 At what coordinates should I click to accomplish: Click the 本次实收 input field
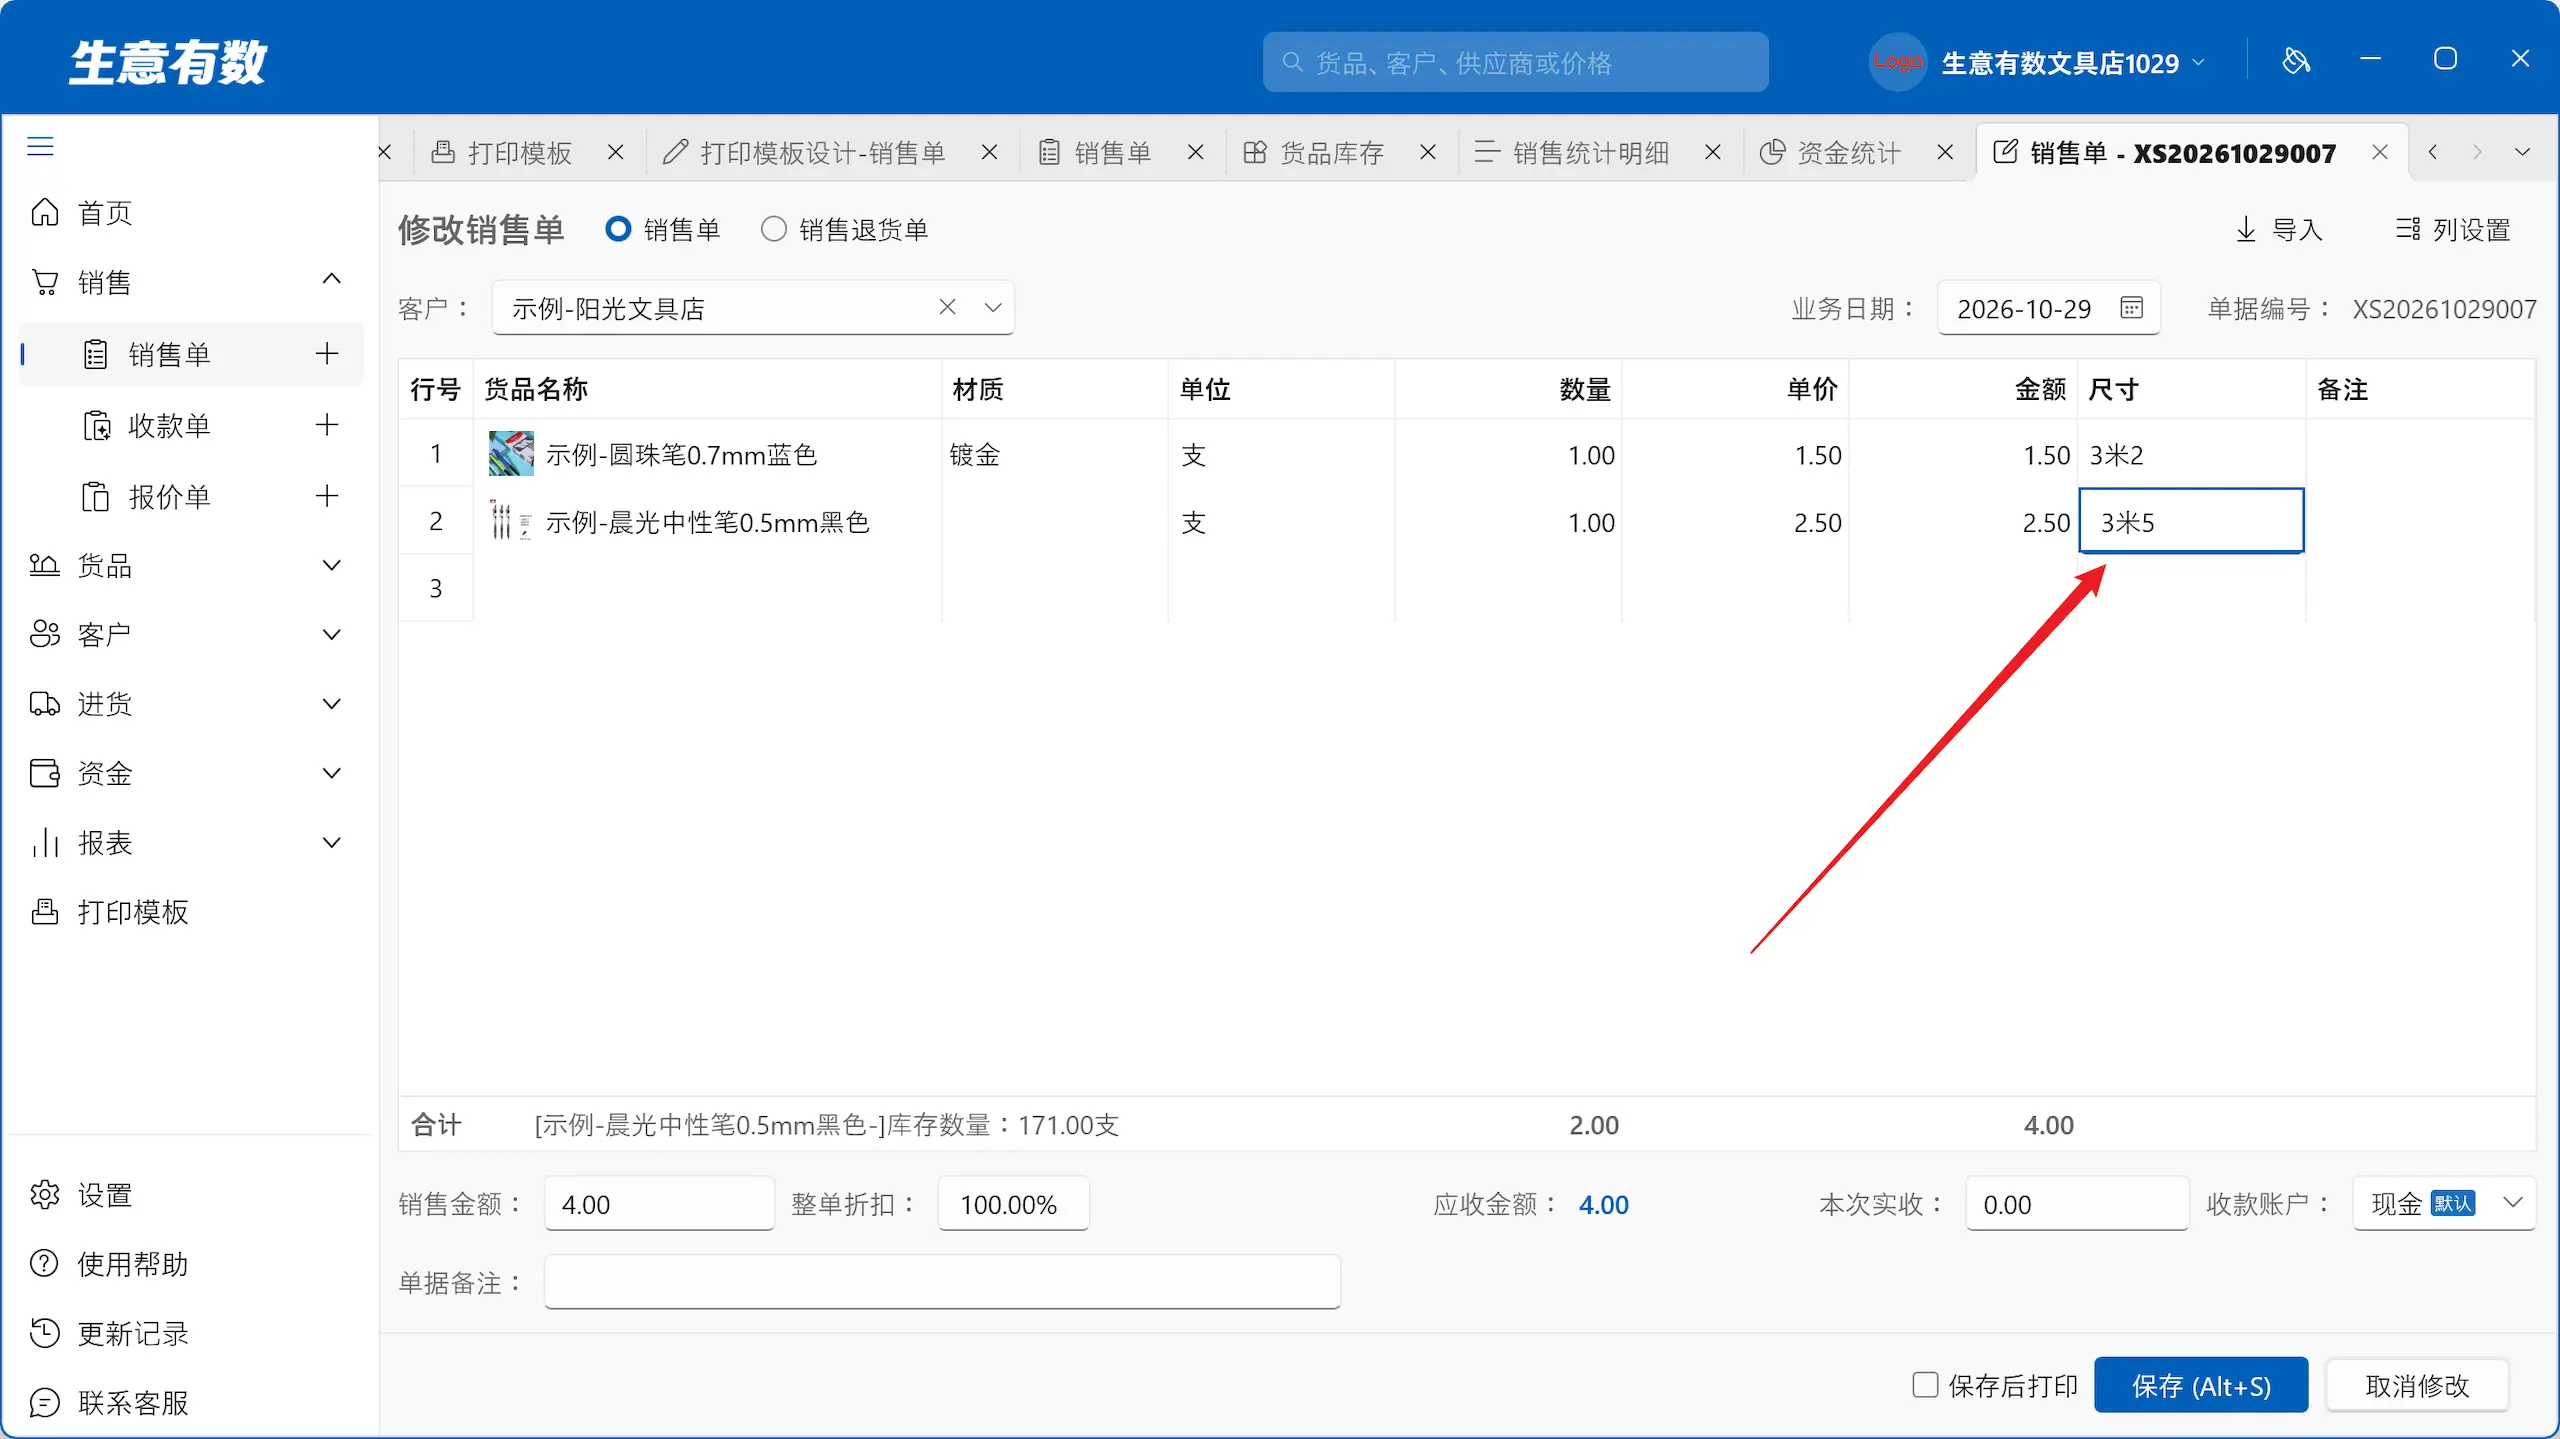tap(2077, 1204)
